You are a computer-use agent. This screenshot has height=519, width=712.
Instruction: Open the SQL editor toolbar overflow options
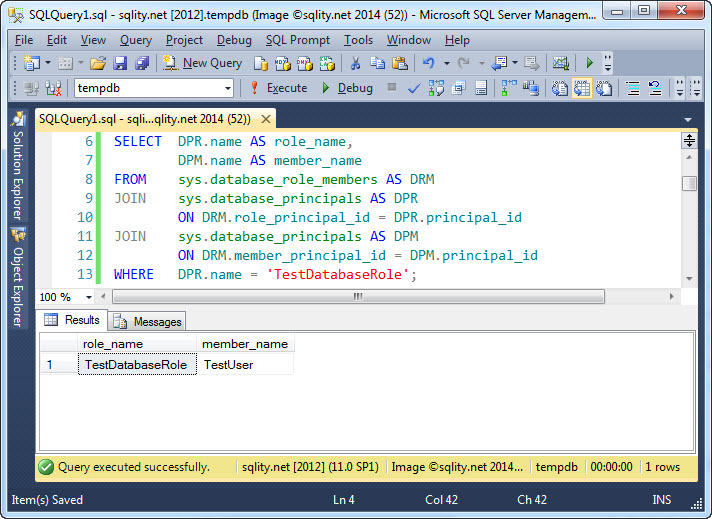click(679, 88)
